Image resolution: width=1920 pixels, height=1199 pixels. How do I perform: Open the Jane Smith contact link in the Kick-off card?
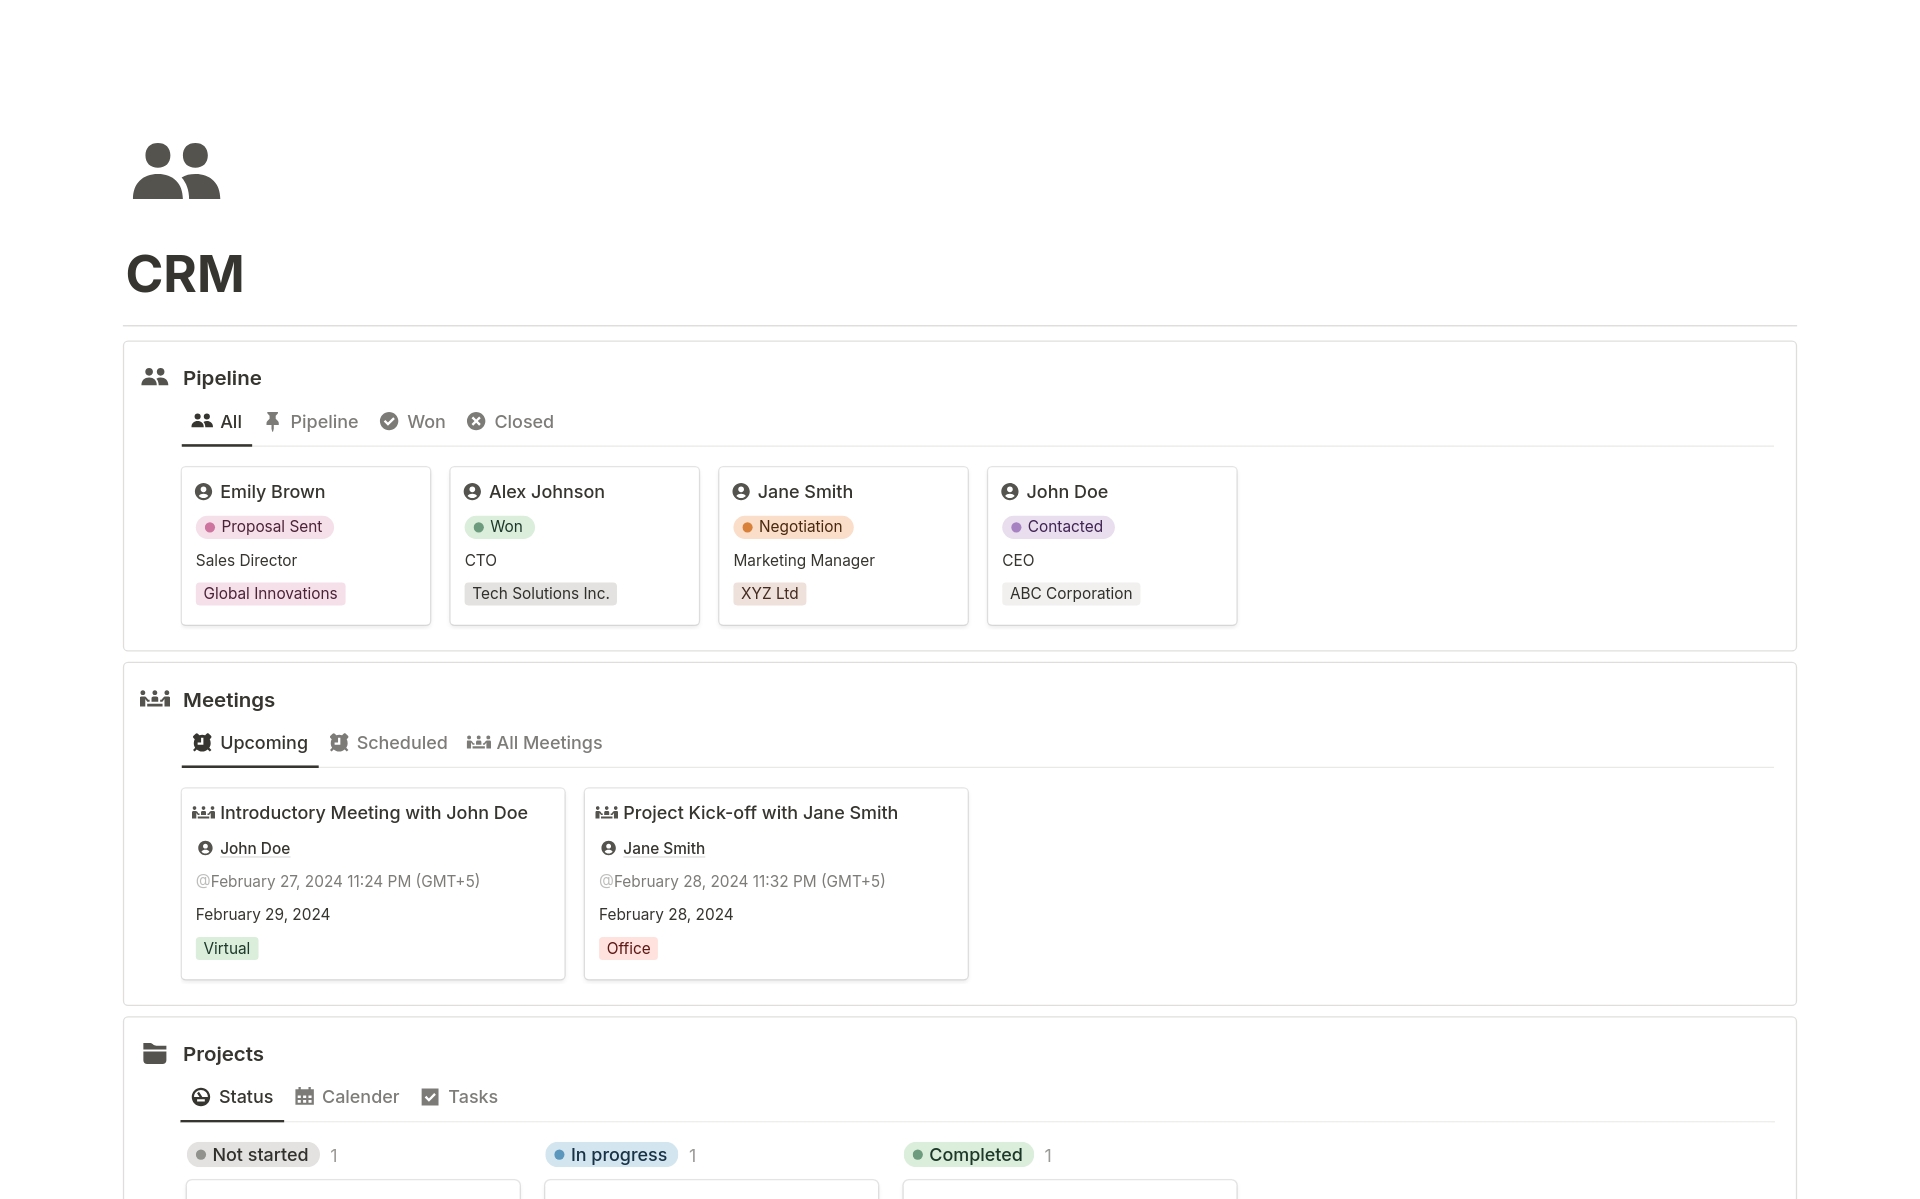664,848
